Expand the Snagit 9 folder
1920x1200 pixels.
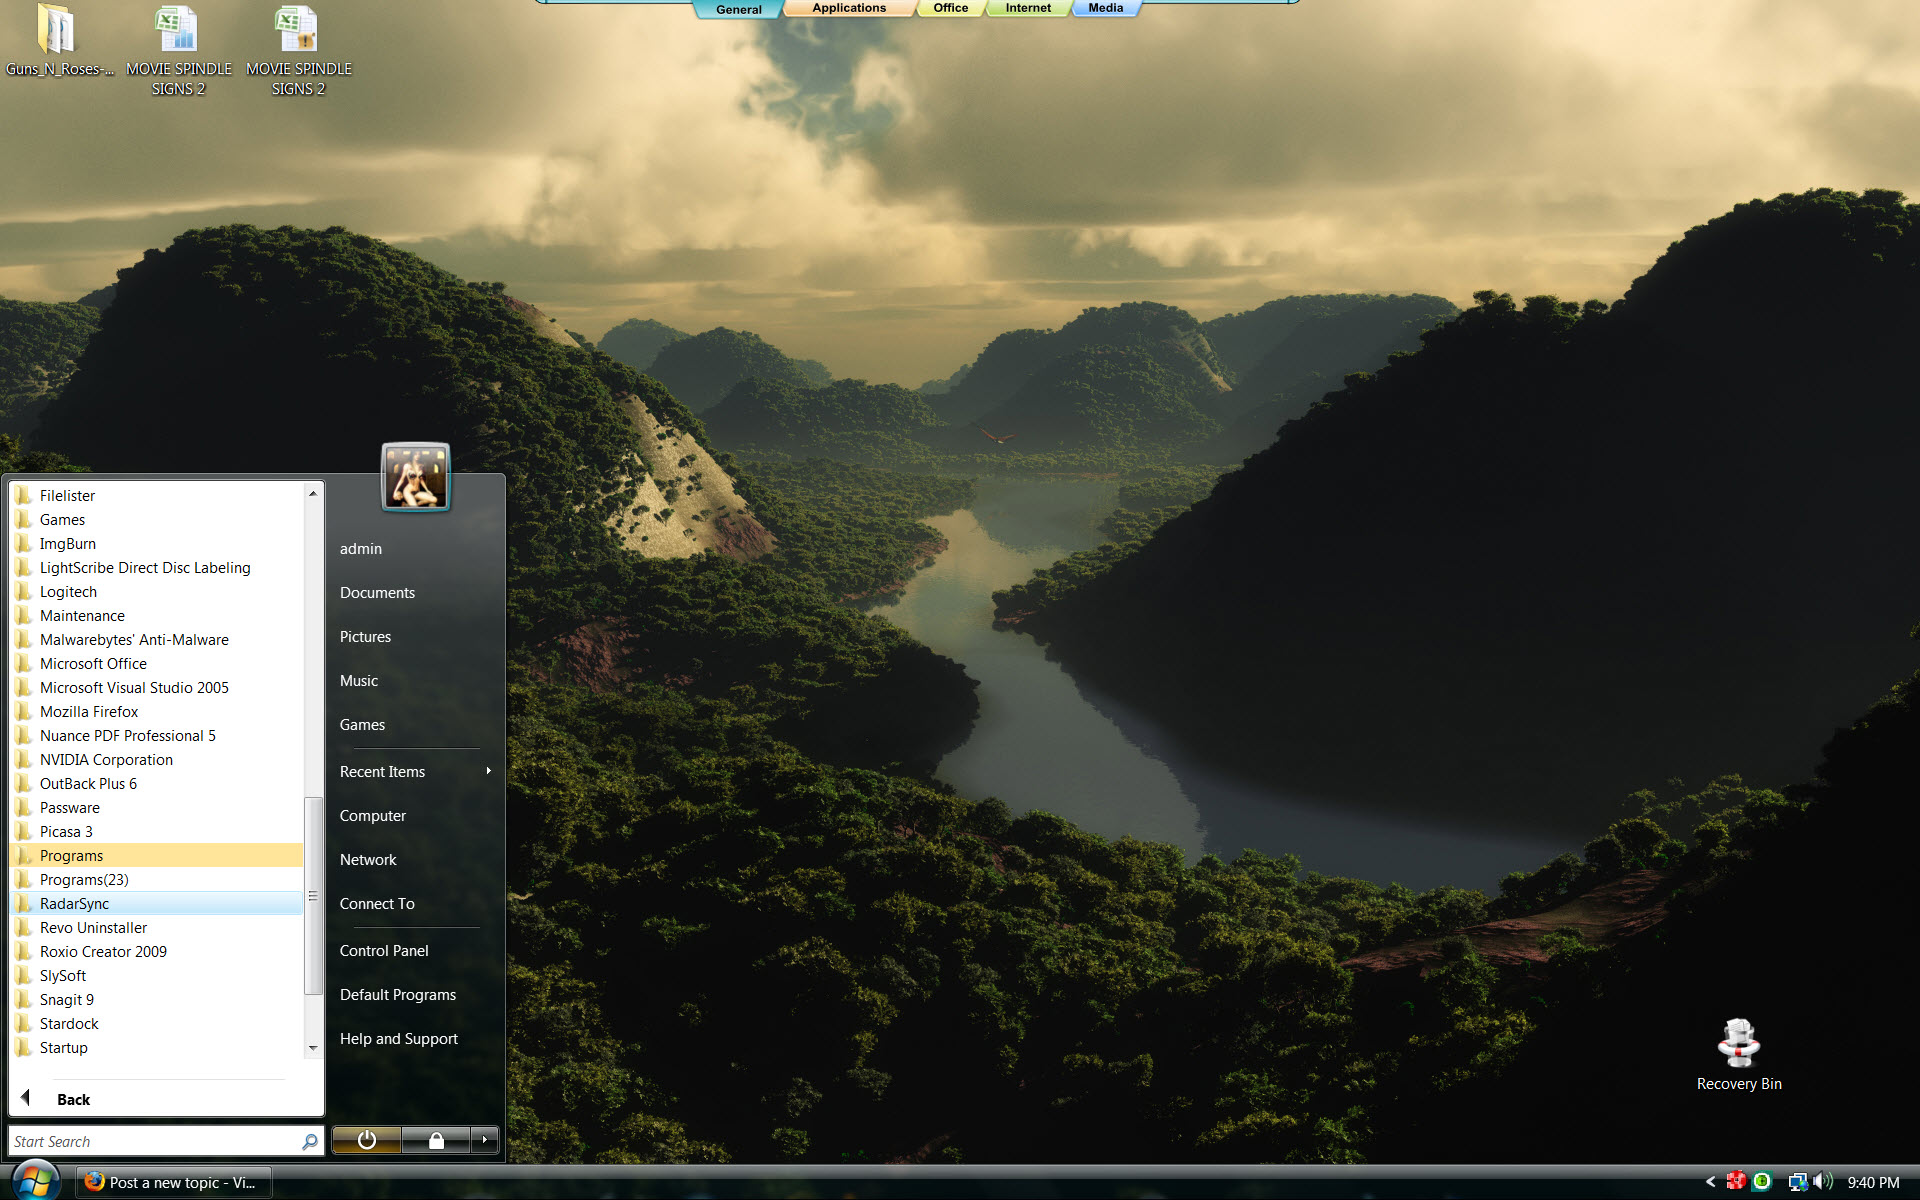[x=156, y=1000]
